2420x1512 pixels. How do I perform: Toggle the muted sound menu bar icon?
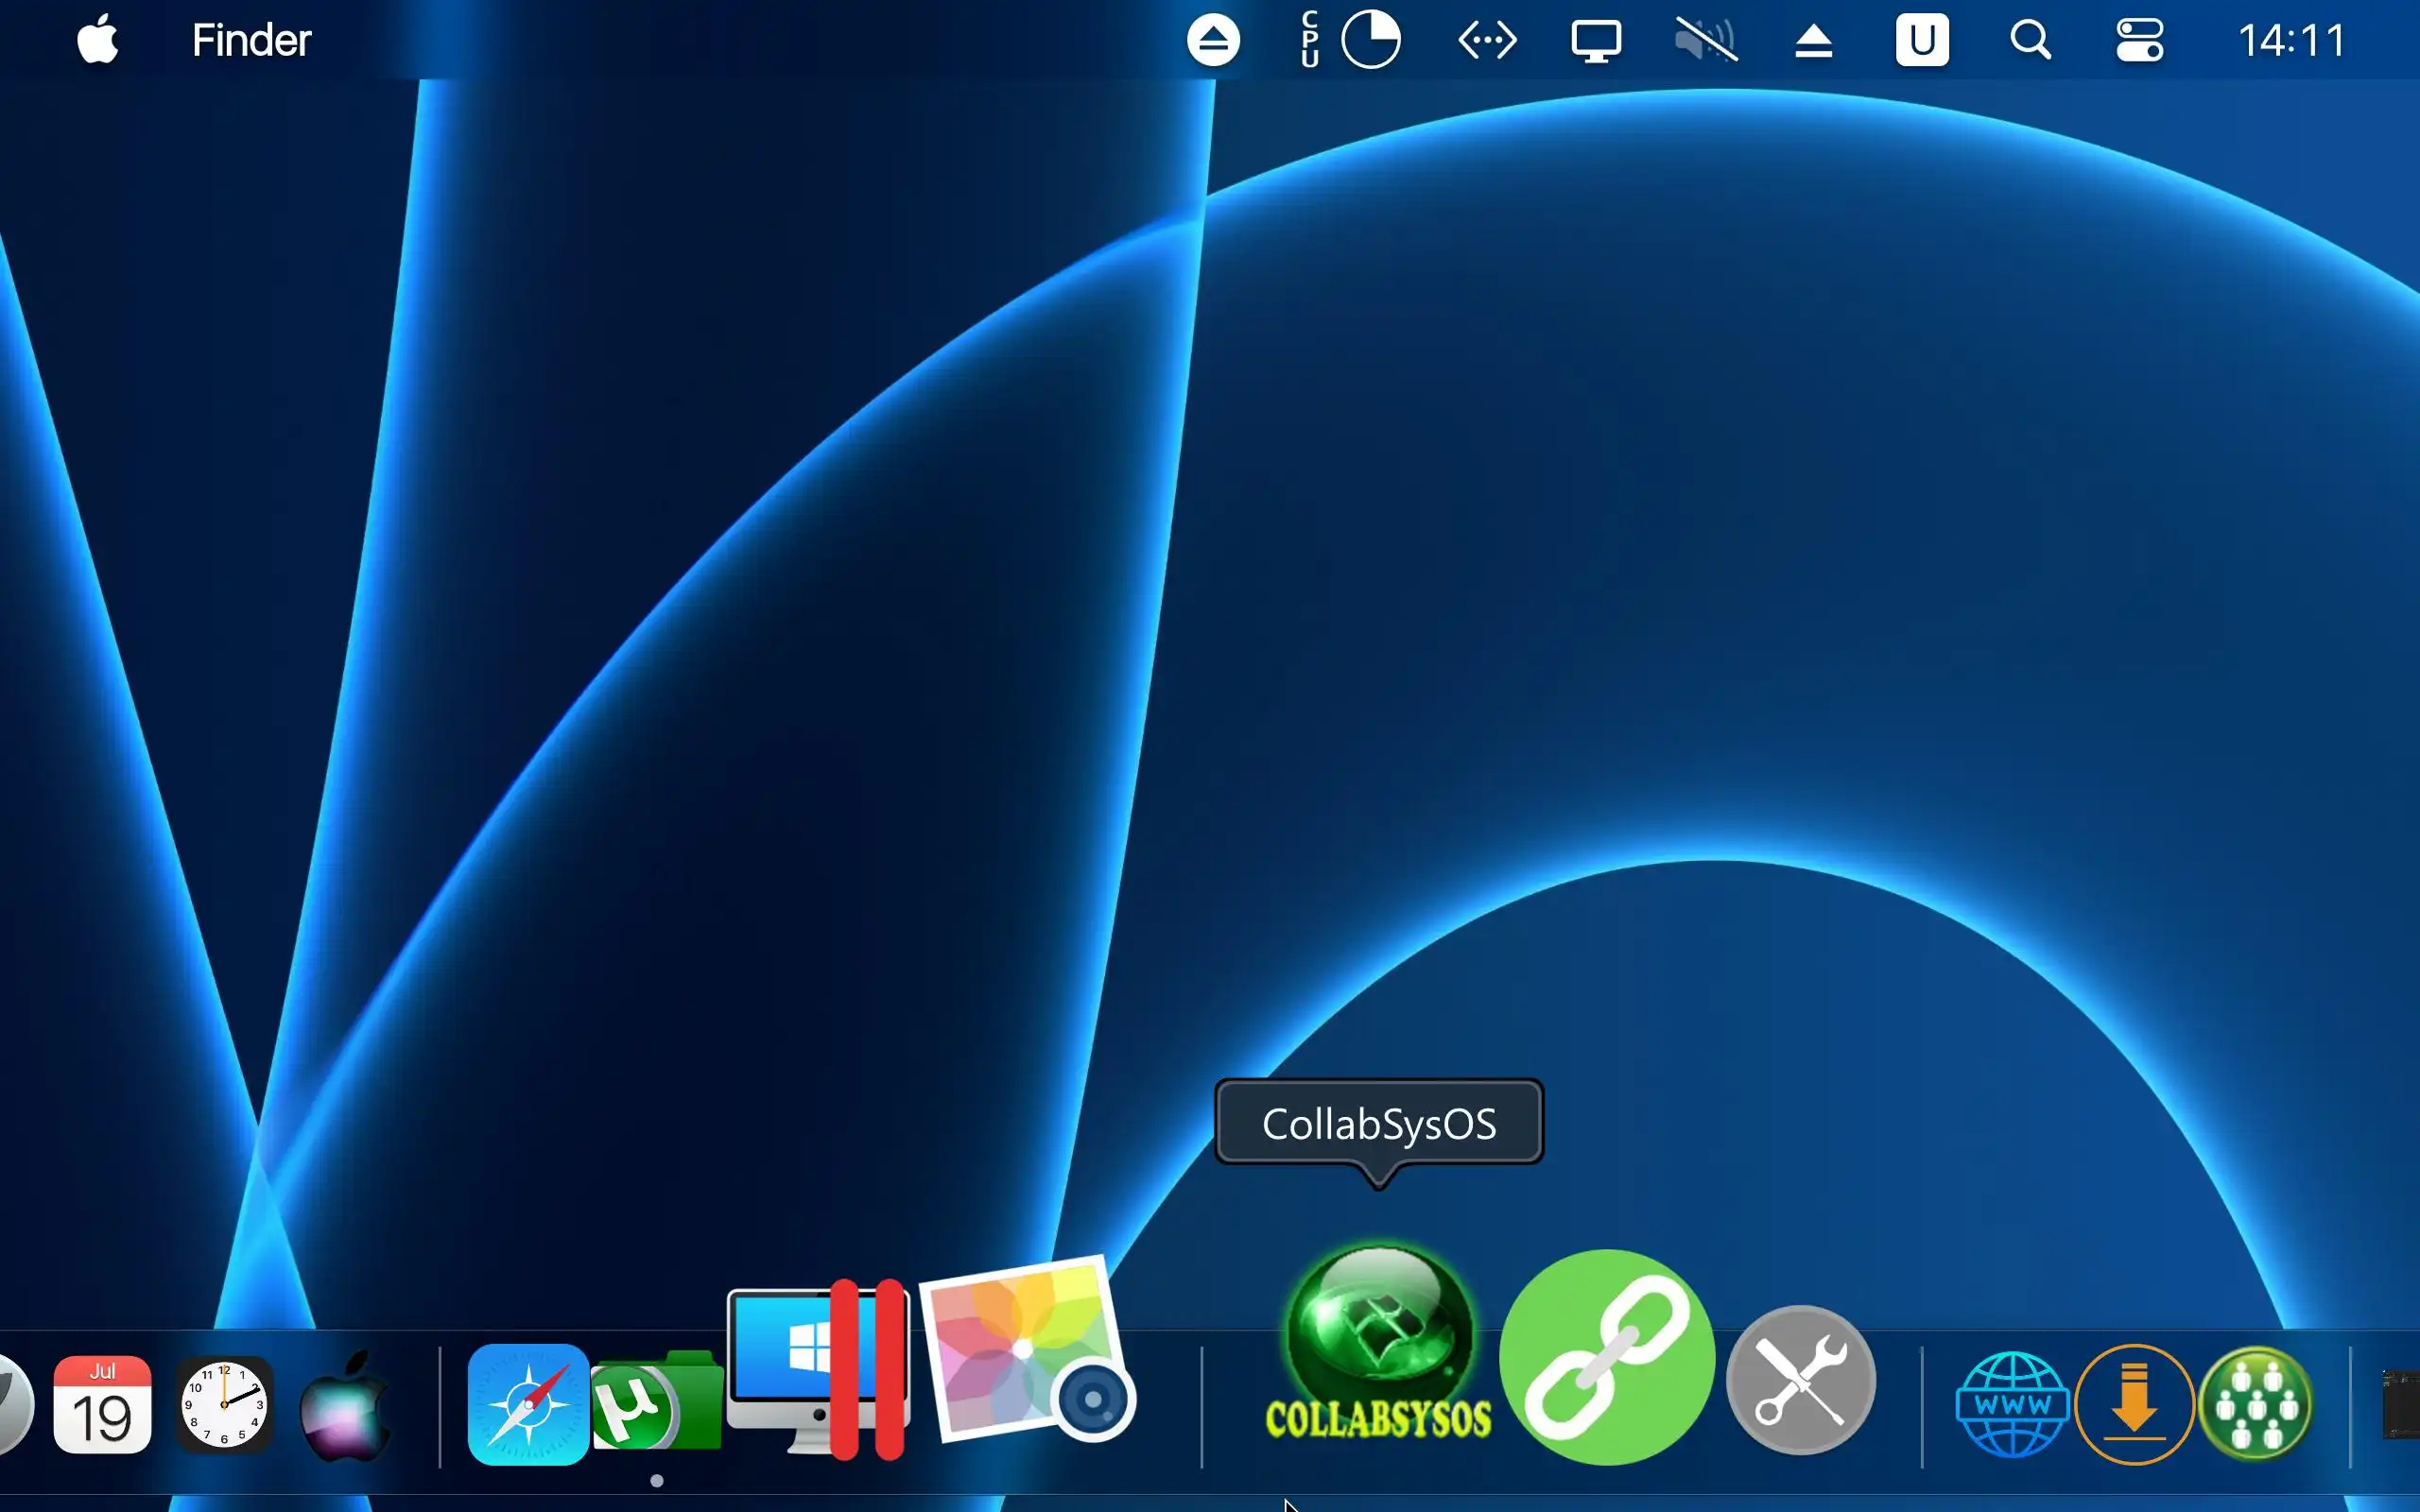(x=1705, y=41)
